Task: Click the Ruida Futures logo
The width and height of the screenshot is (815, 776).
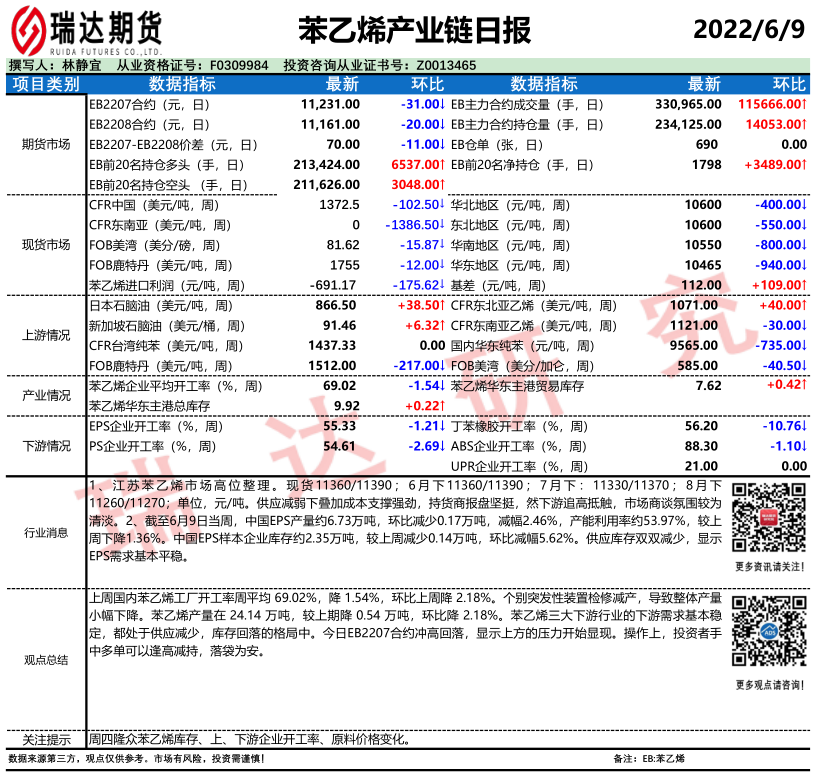Action: pyautogui.click(x=86, y=29)
